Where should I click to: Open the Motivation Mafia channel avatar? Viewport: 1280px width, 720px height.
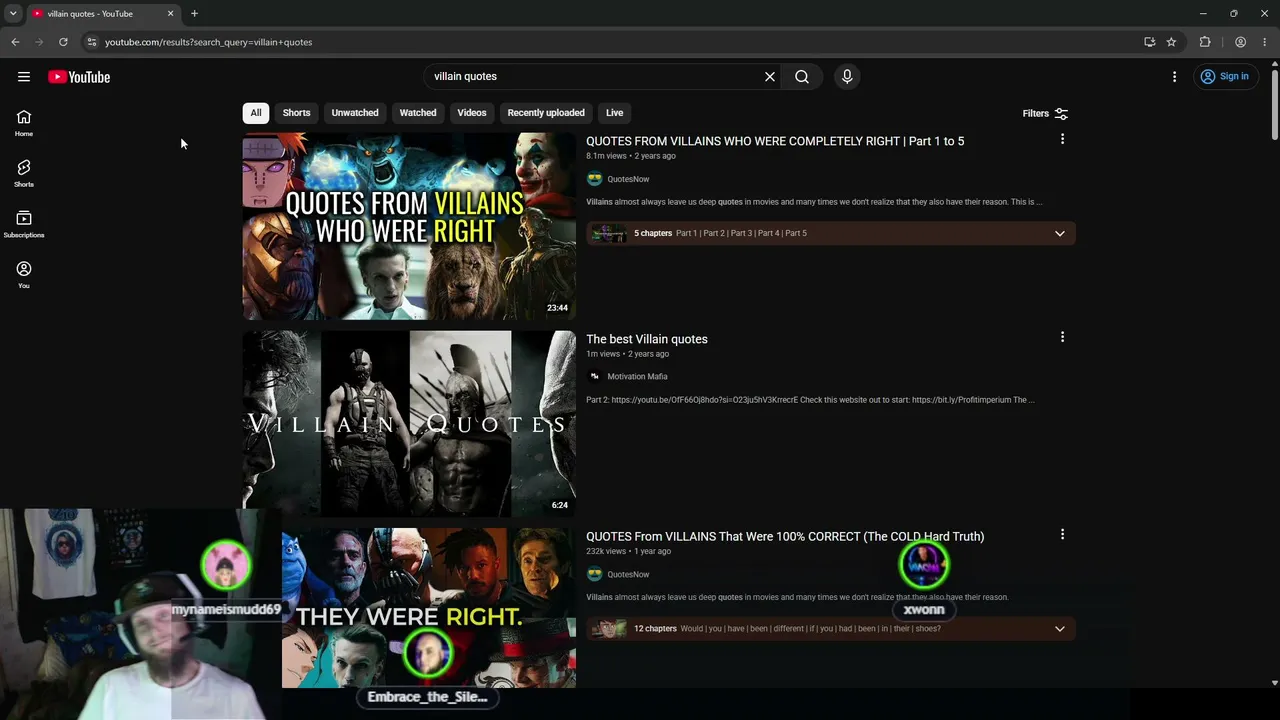(x=595, y=377)
